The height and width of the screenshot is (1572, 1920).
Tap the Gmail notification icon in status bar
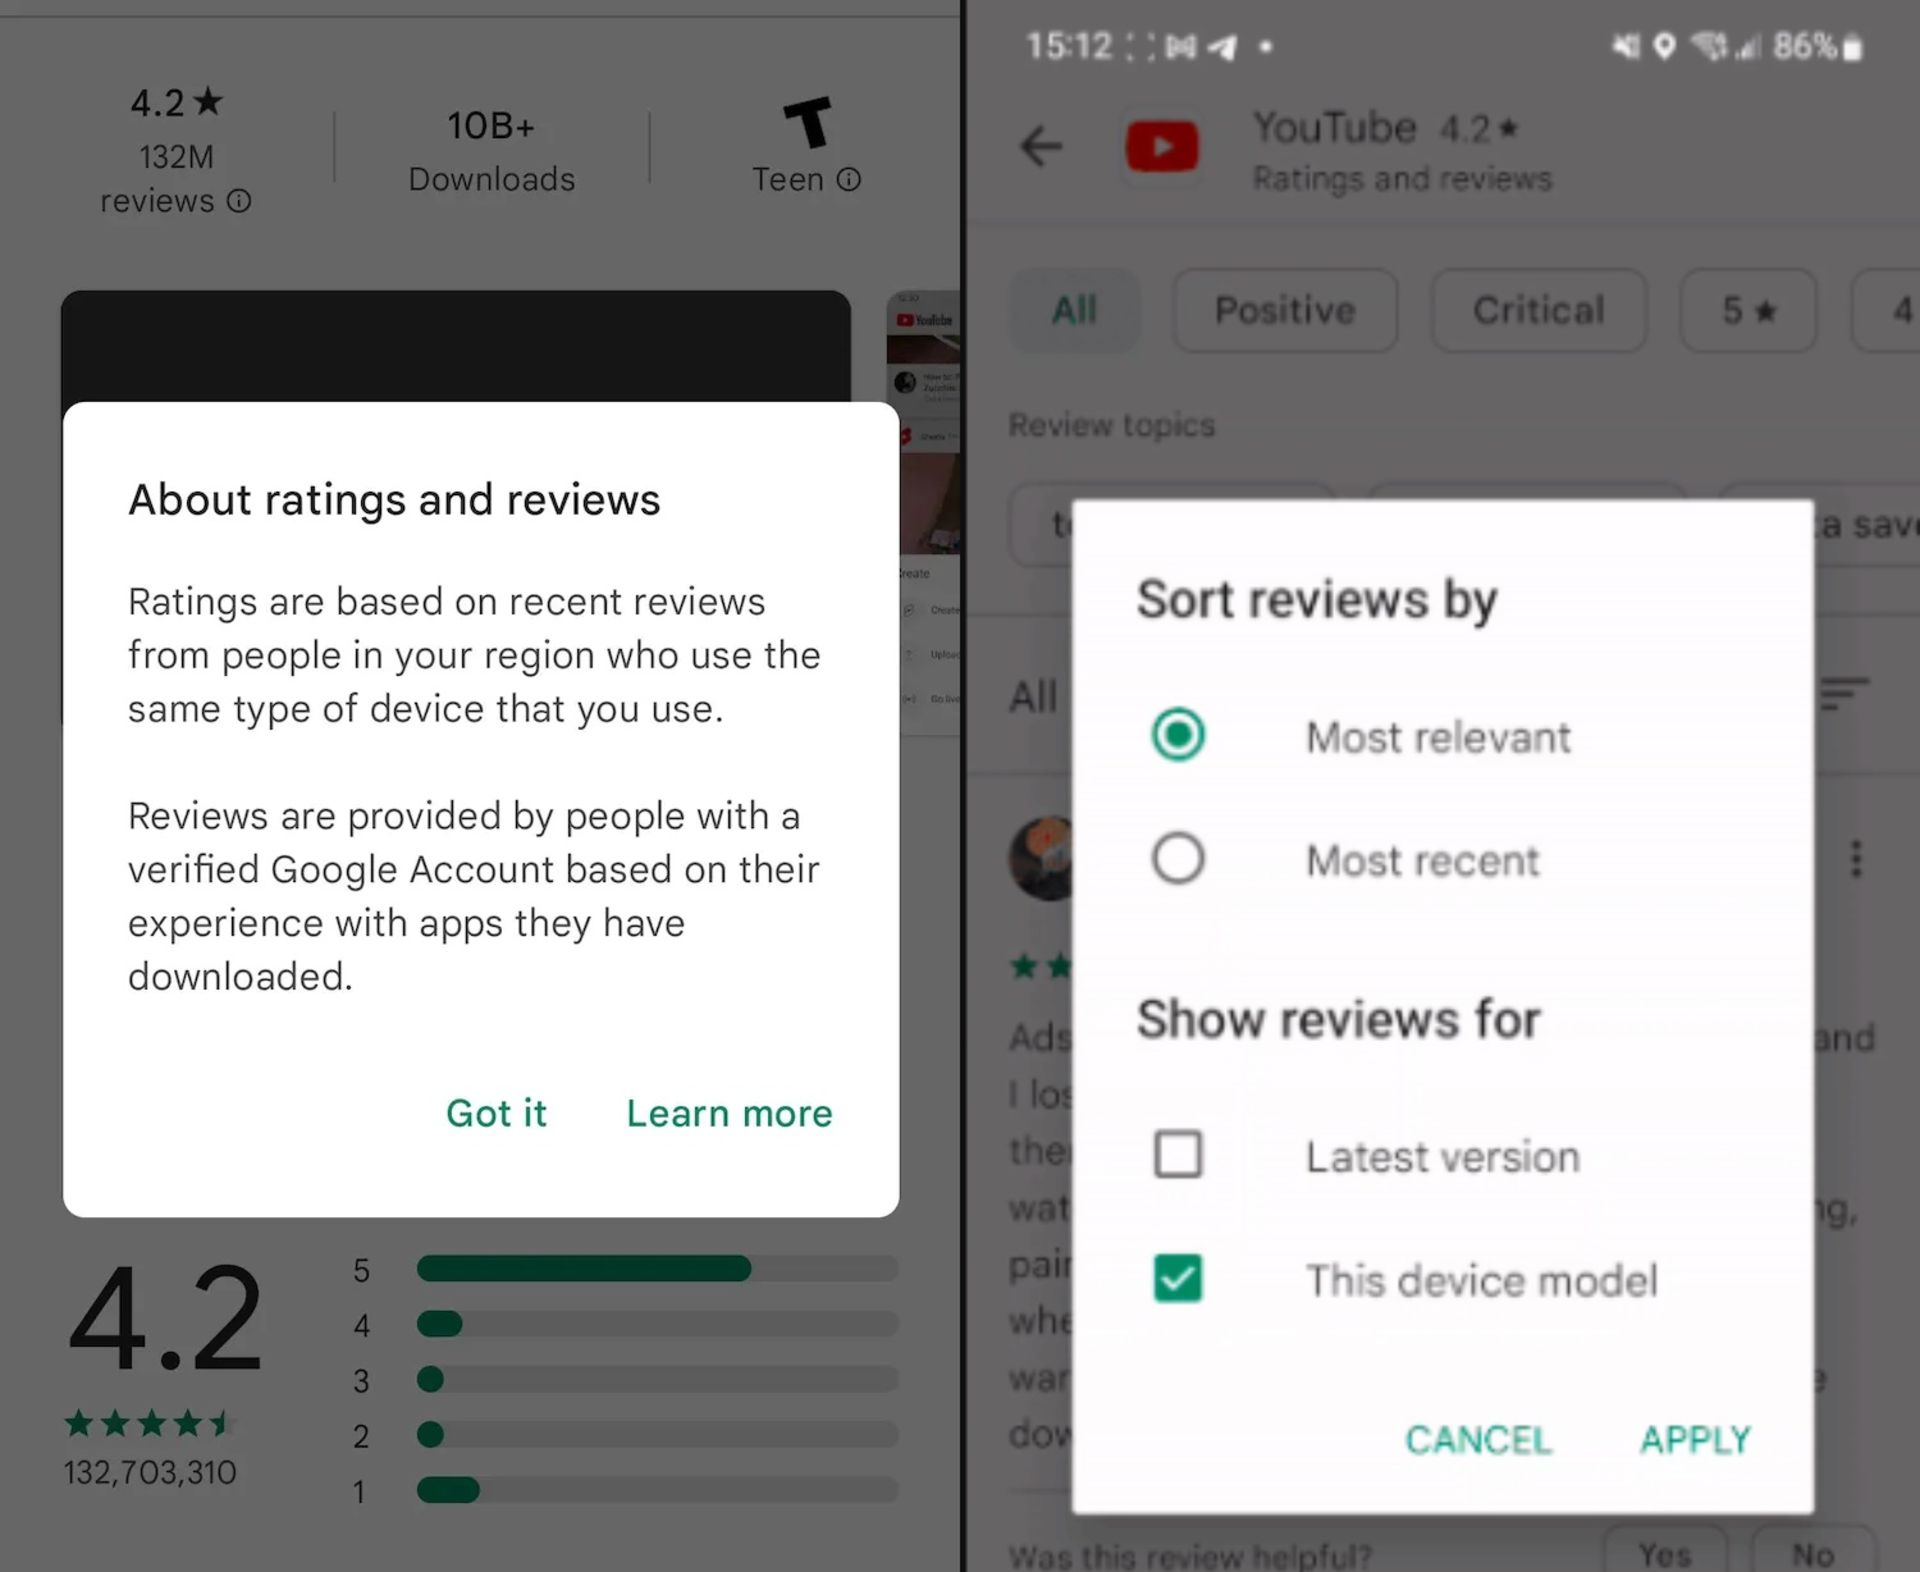coord(1181,47)
